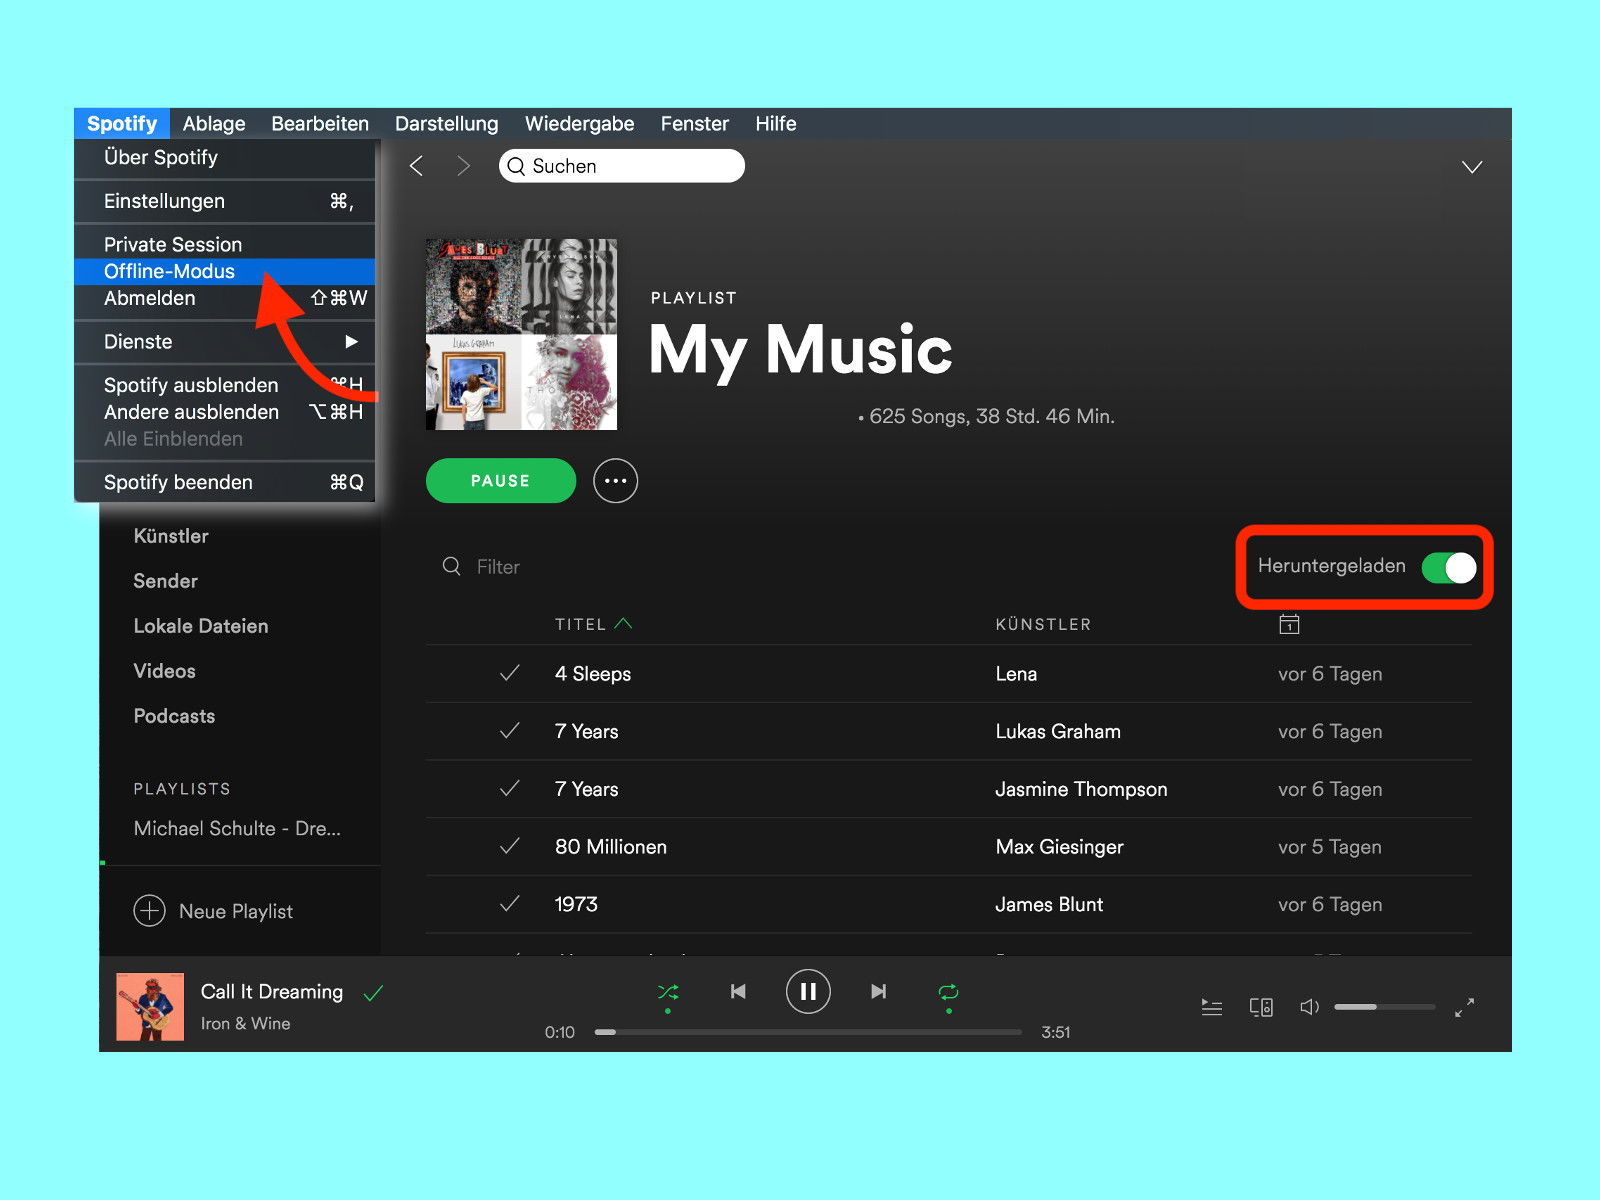Open the devices available icon

(1261, 1007)
